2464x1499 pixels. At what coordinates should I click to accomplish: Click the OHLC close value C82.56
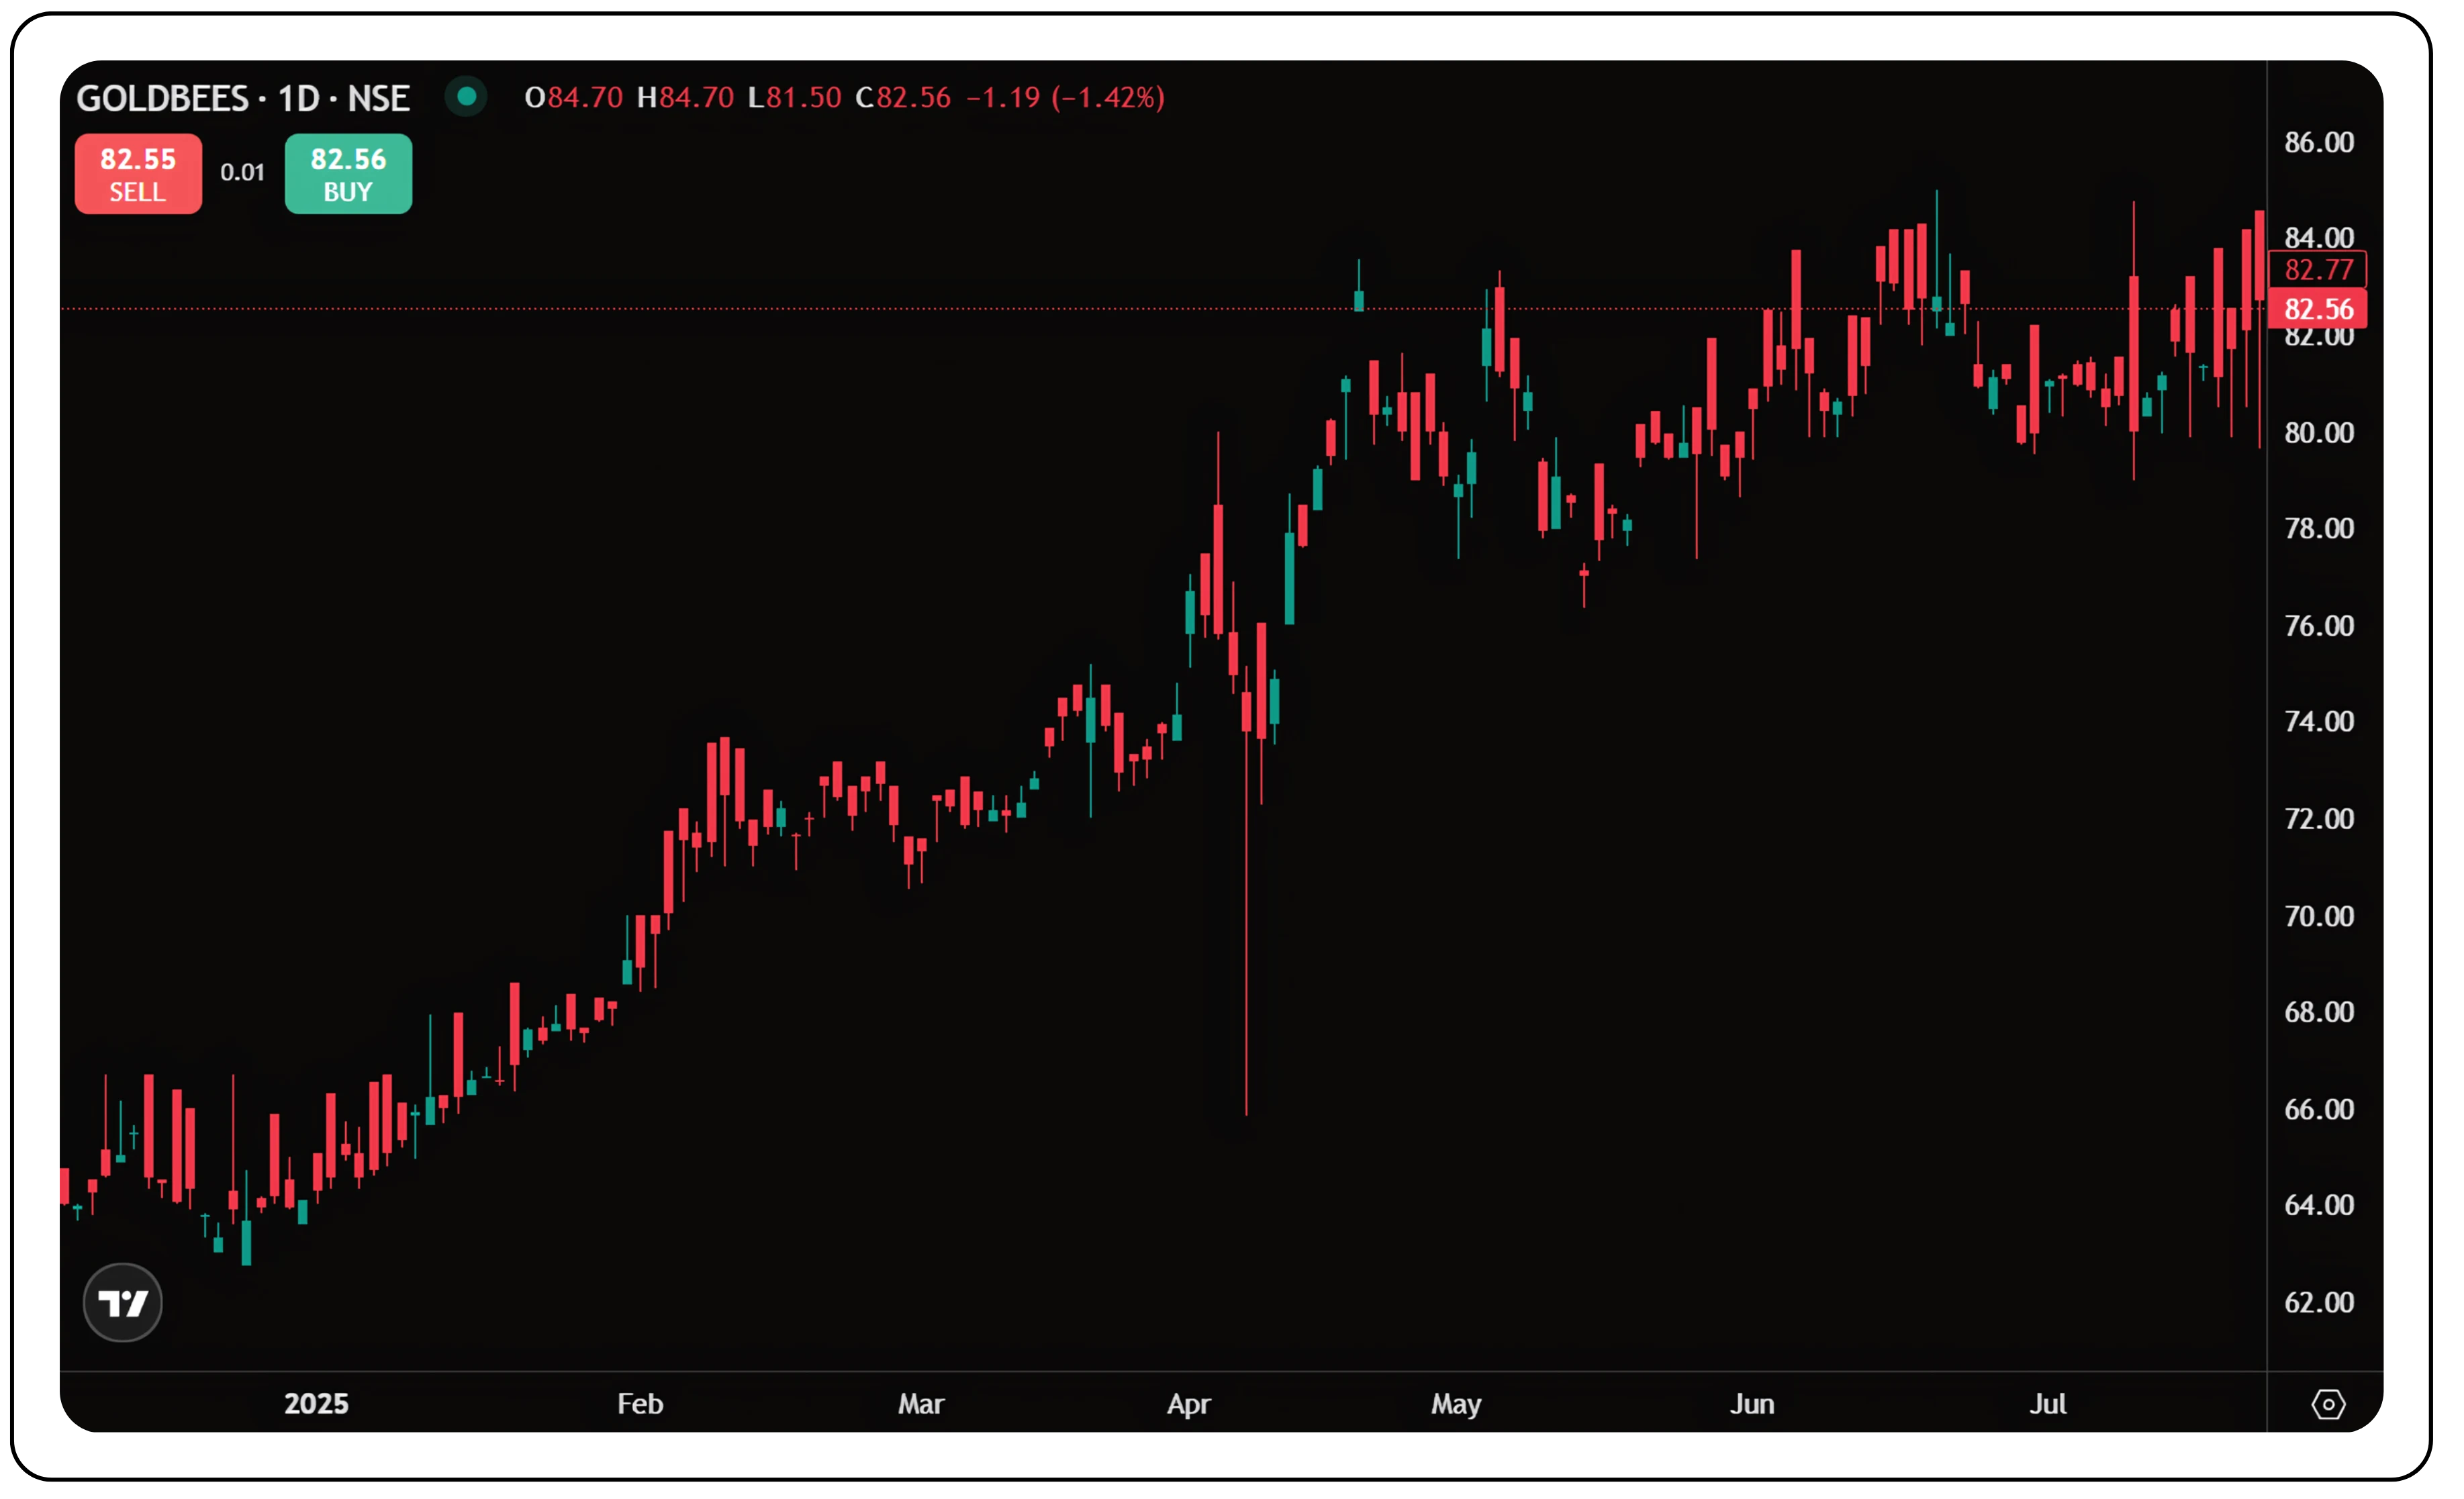point(903,98)
